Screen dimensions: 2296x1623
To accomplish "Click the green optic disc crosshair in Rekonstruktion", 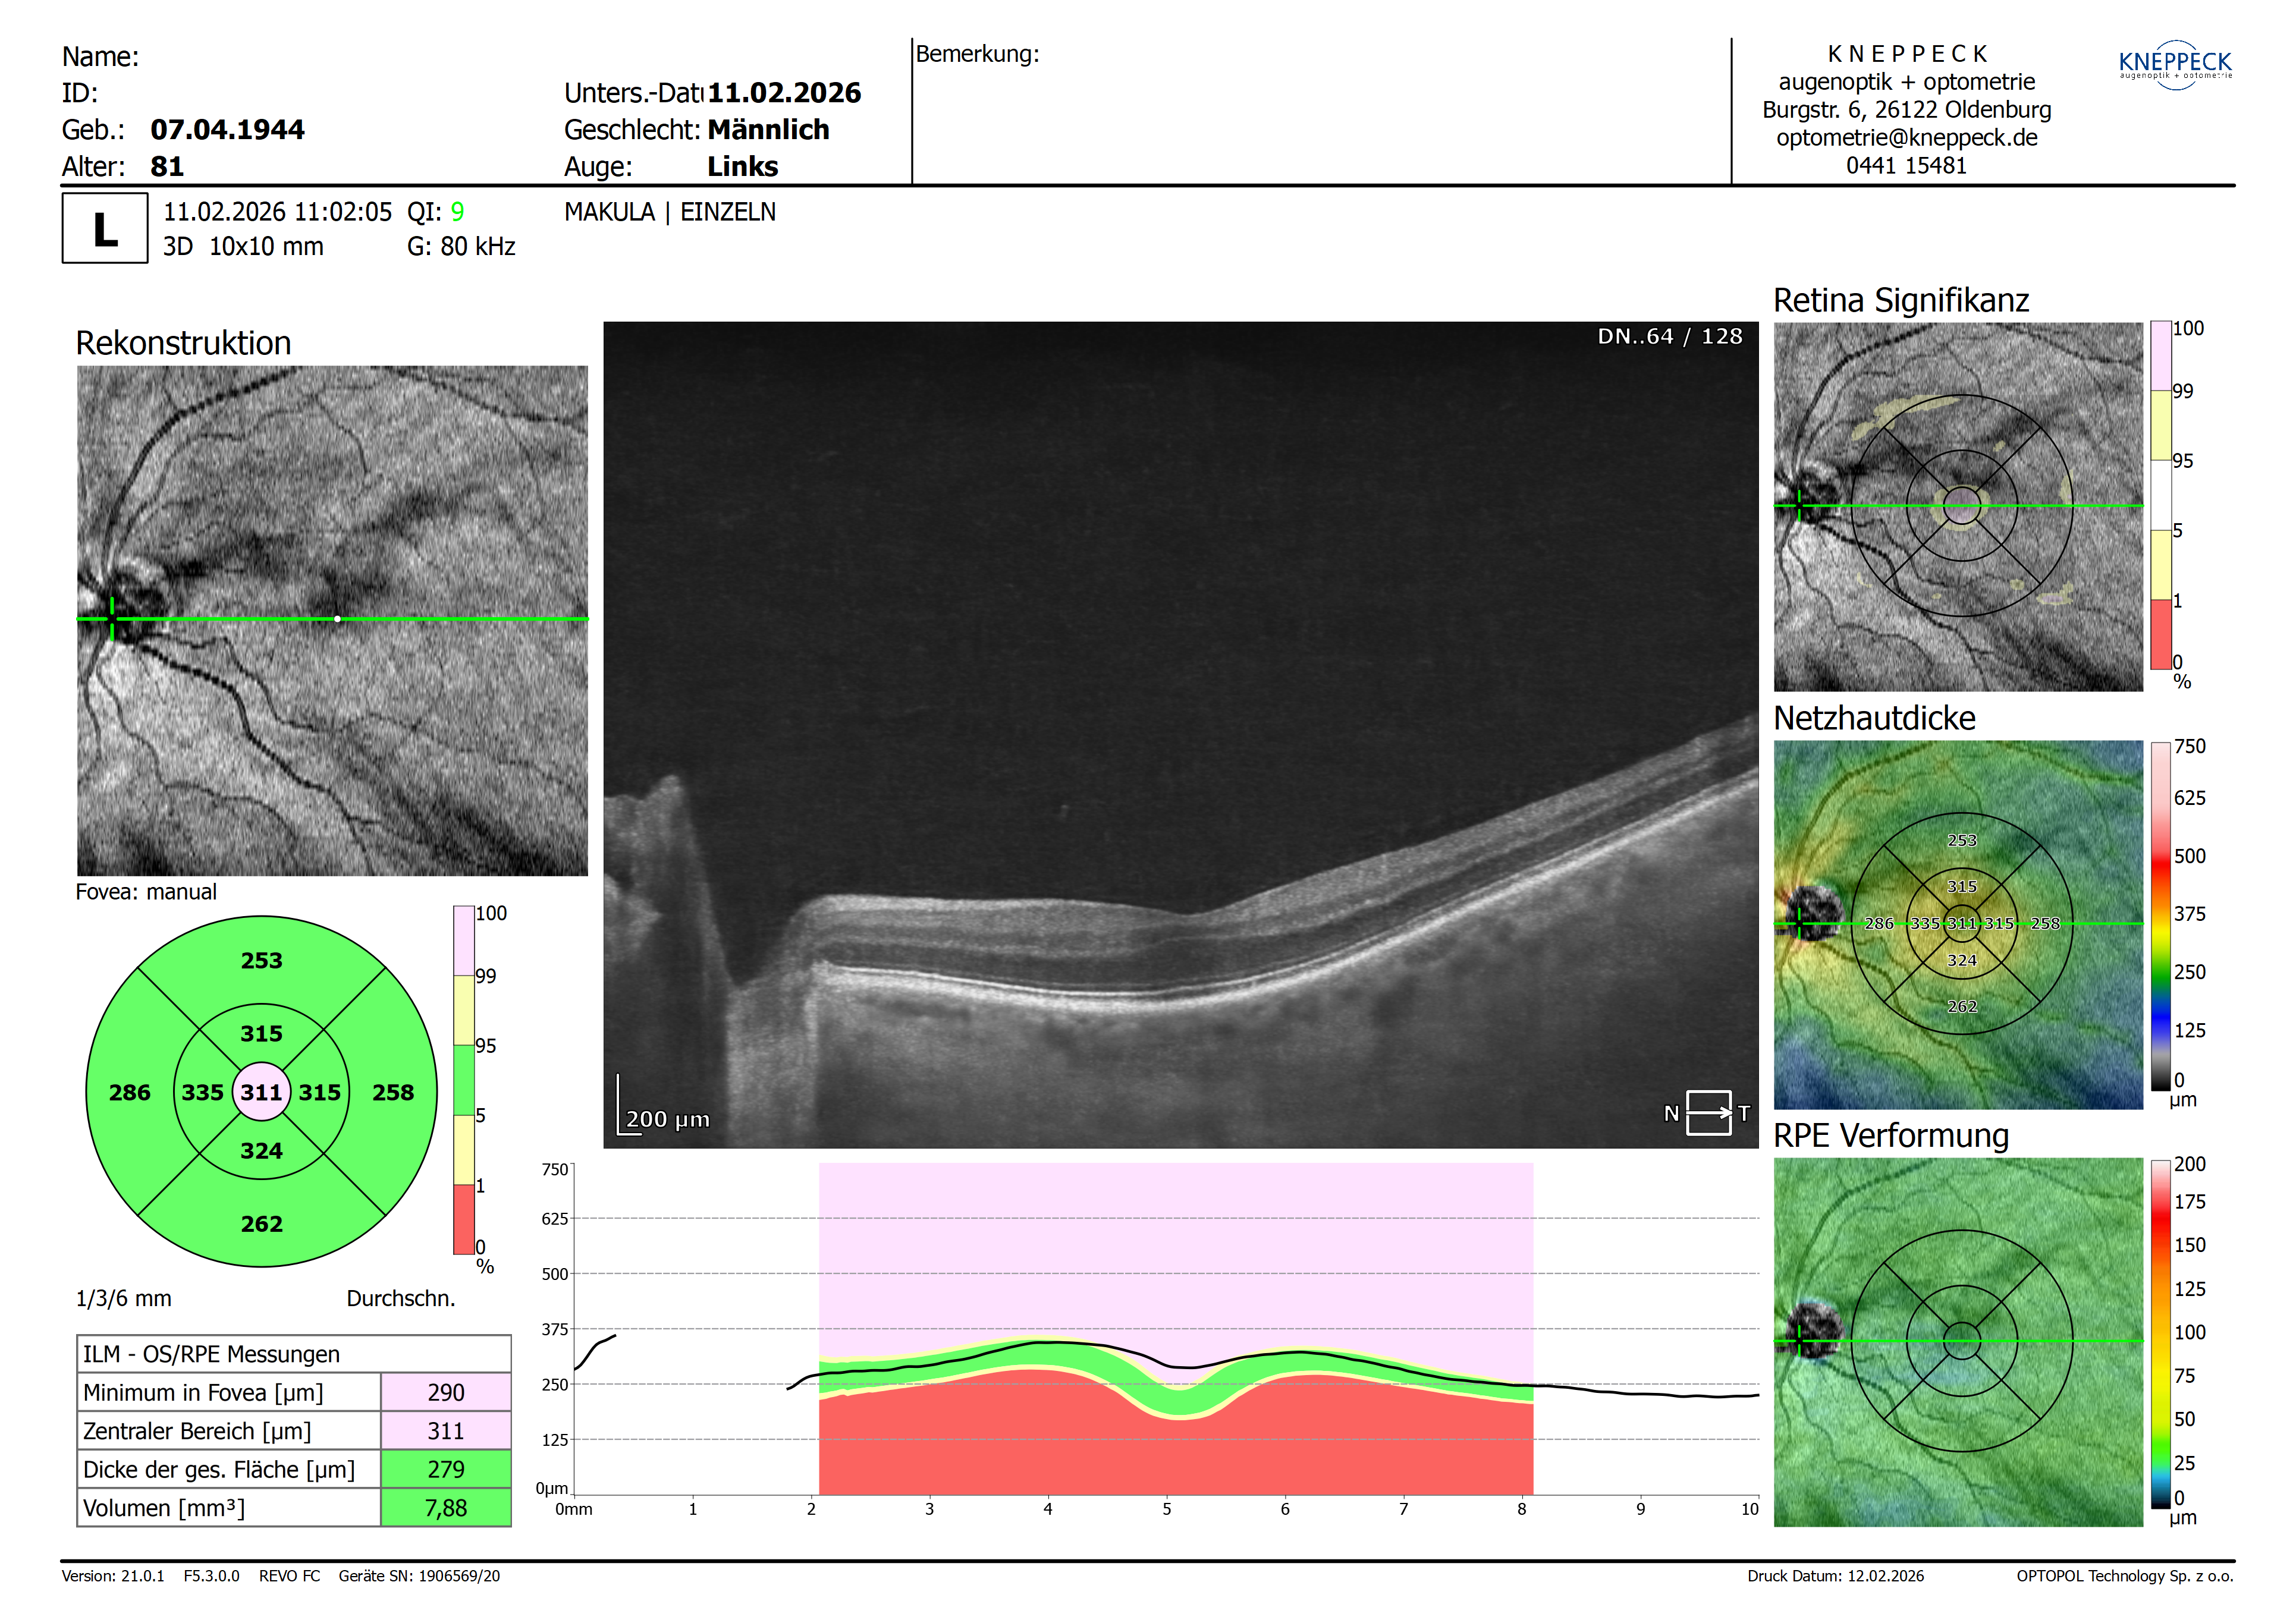I will point(112,618).
